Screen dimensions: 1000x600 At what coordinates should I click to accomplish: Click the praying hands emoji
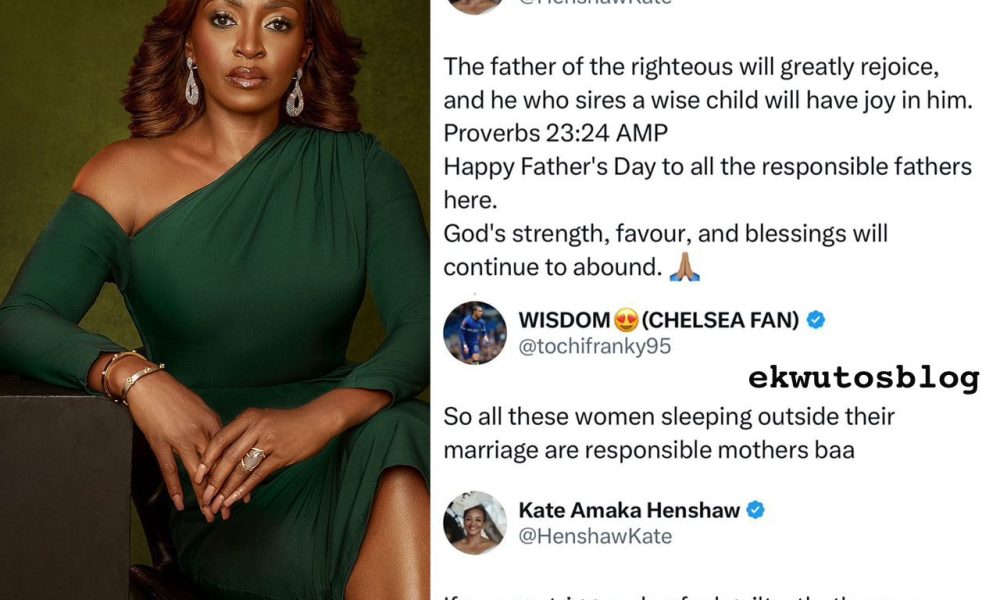click(x=684, y=267)
